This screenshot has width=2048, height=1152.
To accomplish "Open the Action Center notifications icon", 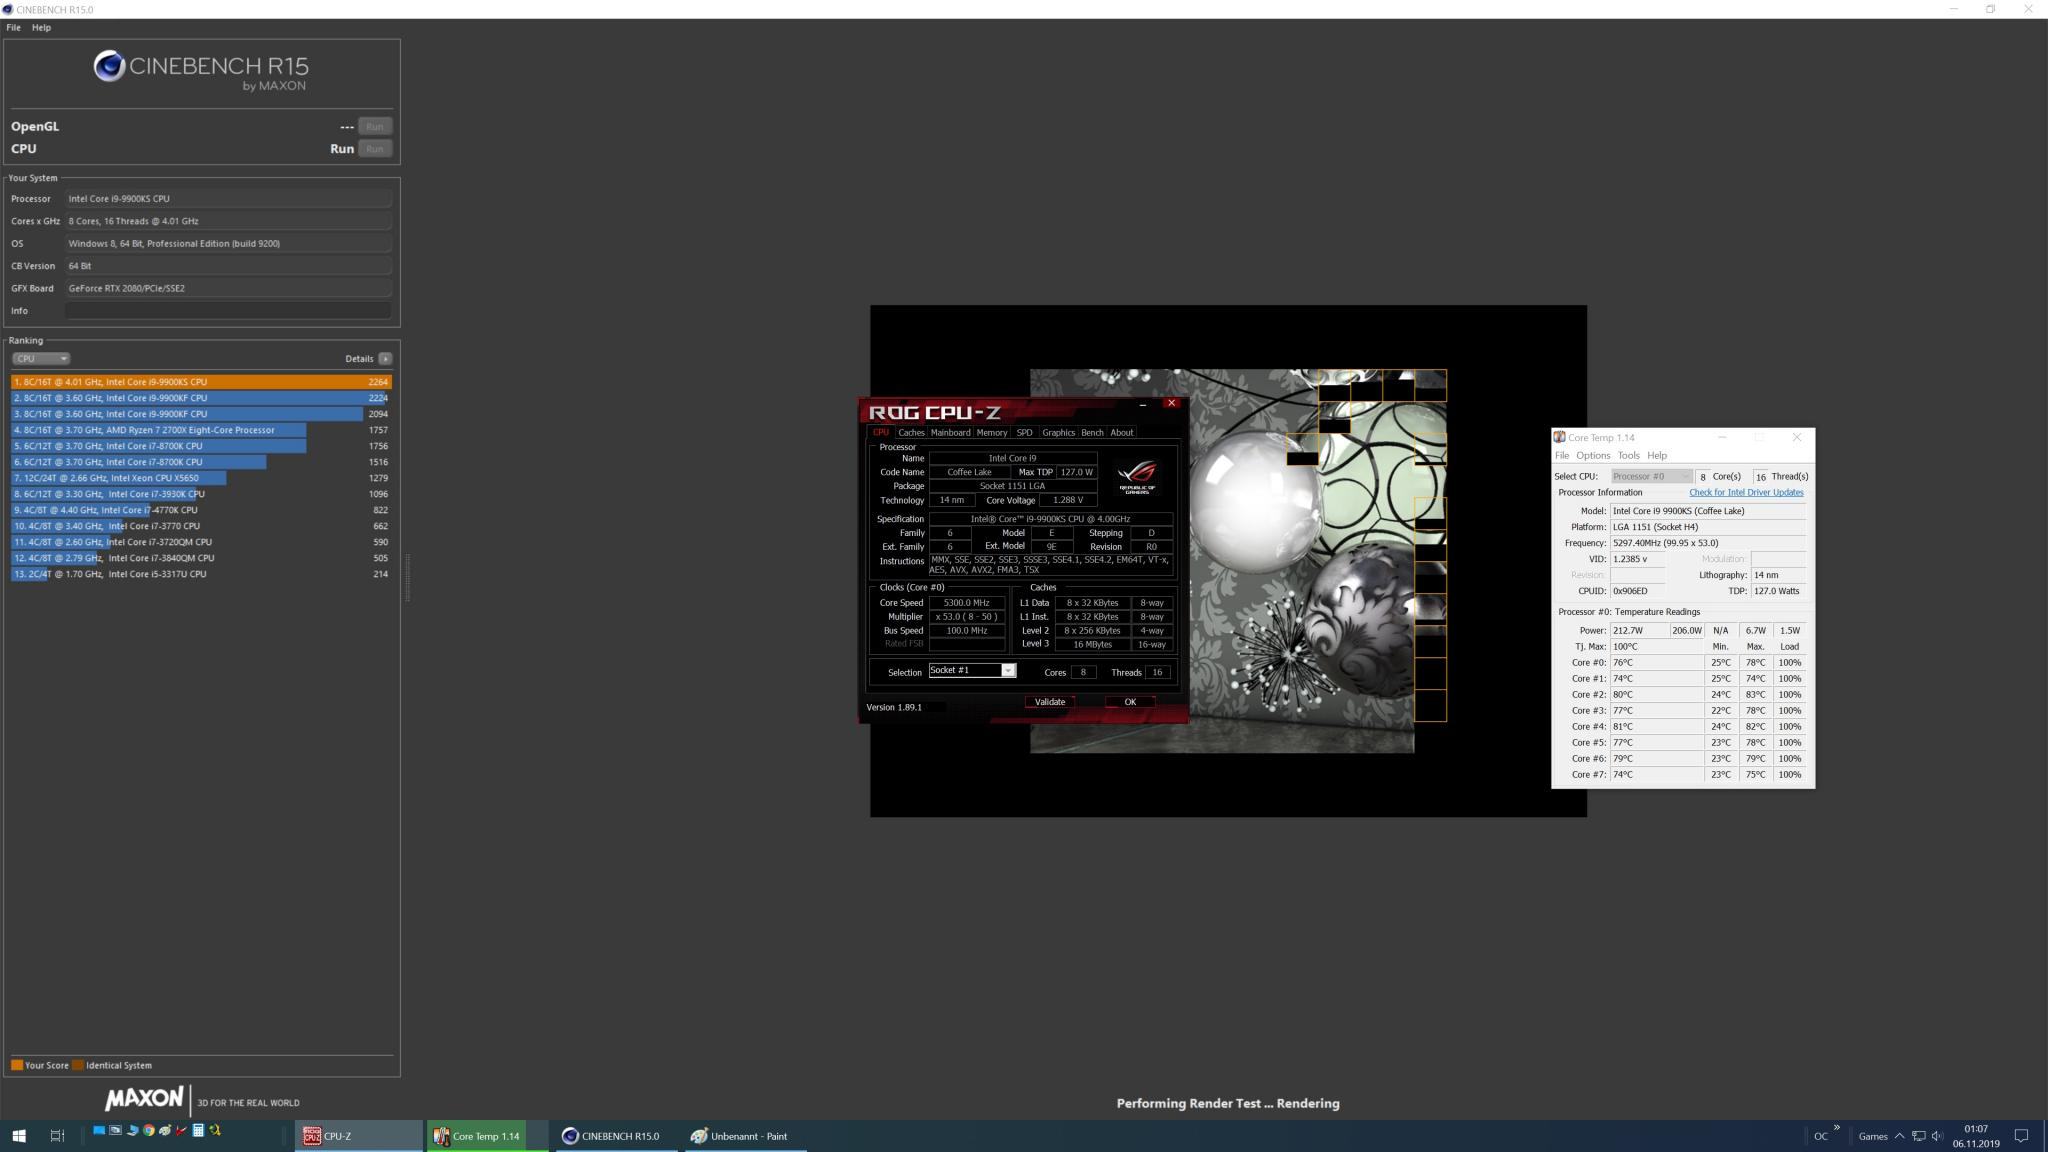I will 2021,1136.
